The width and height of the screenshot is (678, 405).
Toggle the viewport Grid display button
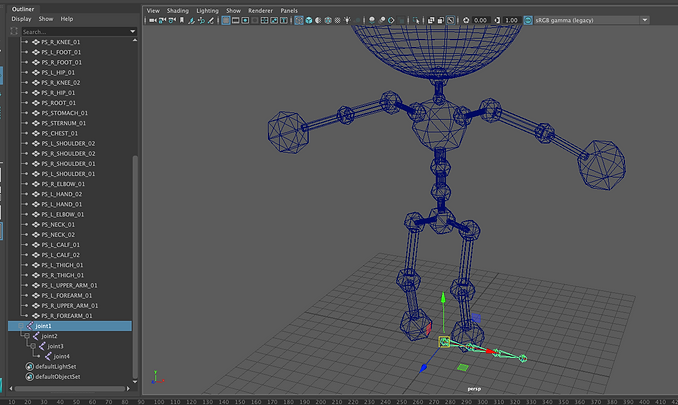tap(226, 20)
